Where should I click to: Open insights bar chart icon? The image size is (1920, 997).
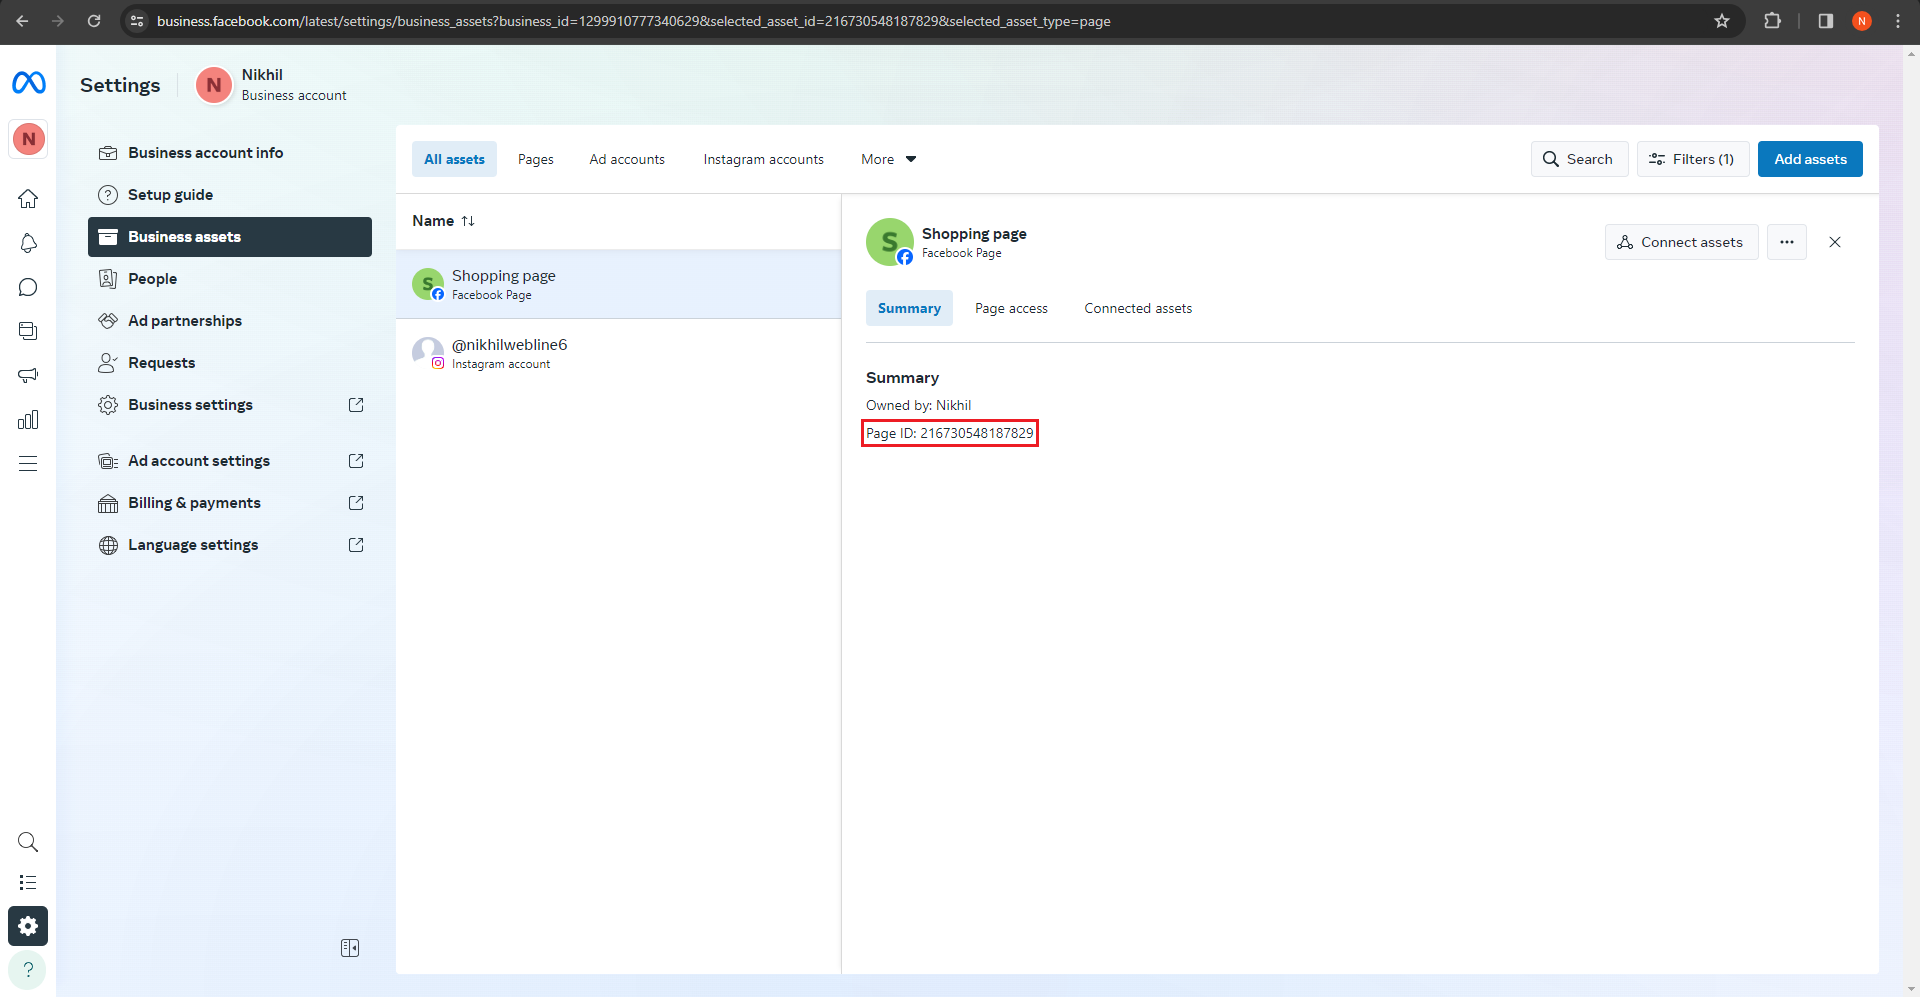pyautogui.click(x=28, y=419)
